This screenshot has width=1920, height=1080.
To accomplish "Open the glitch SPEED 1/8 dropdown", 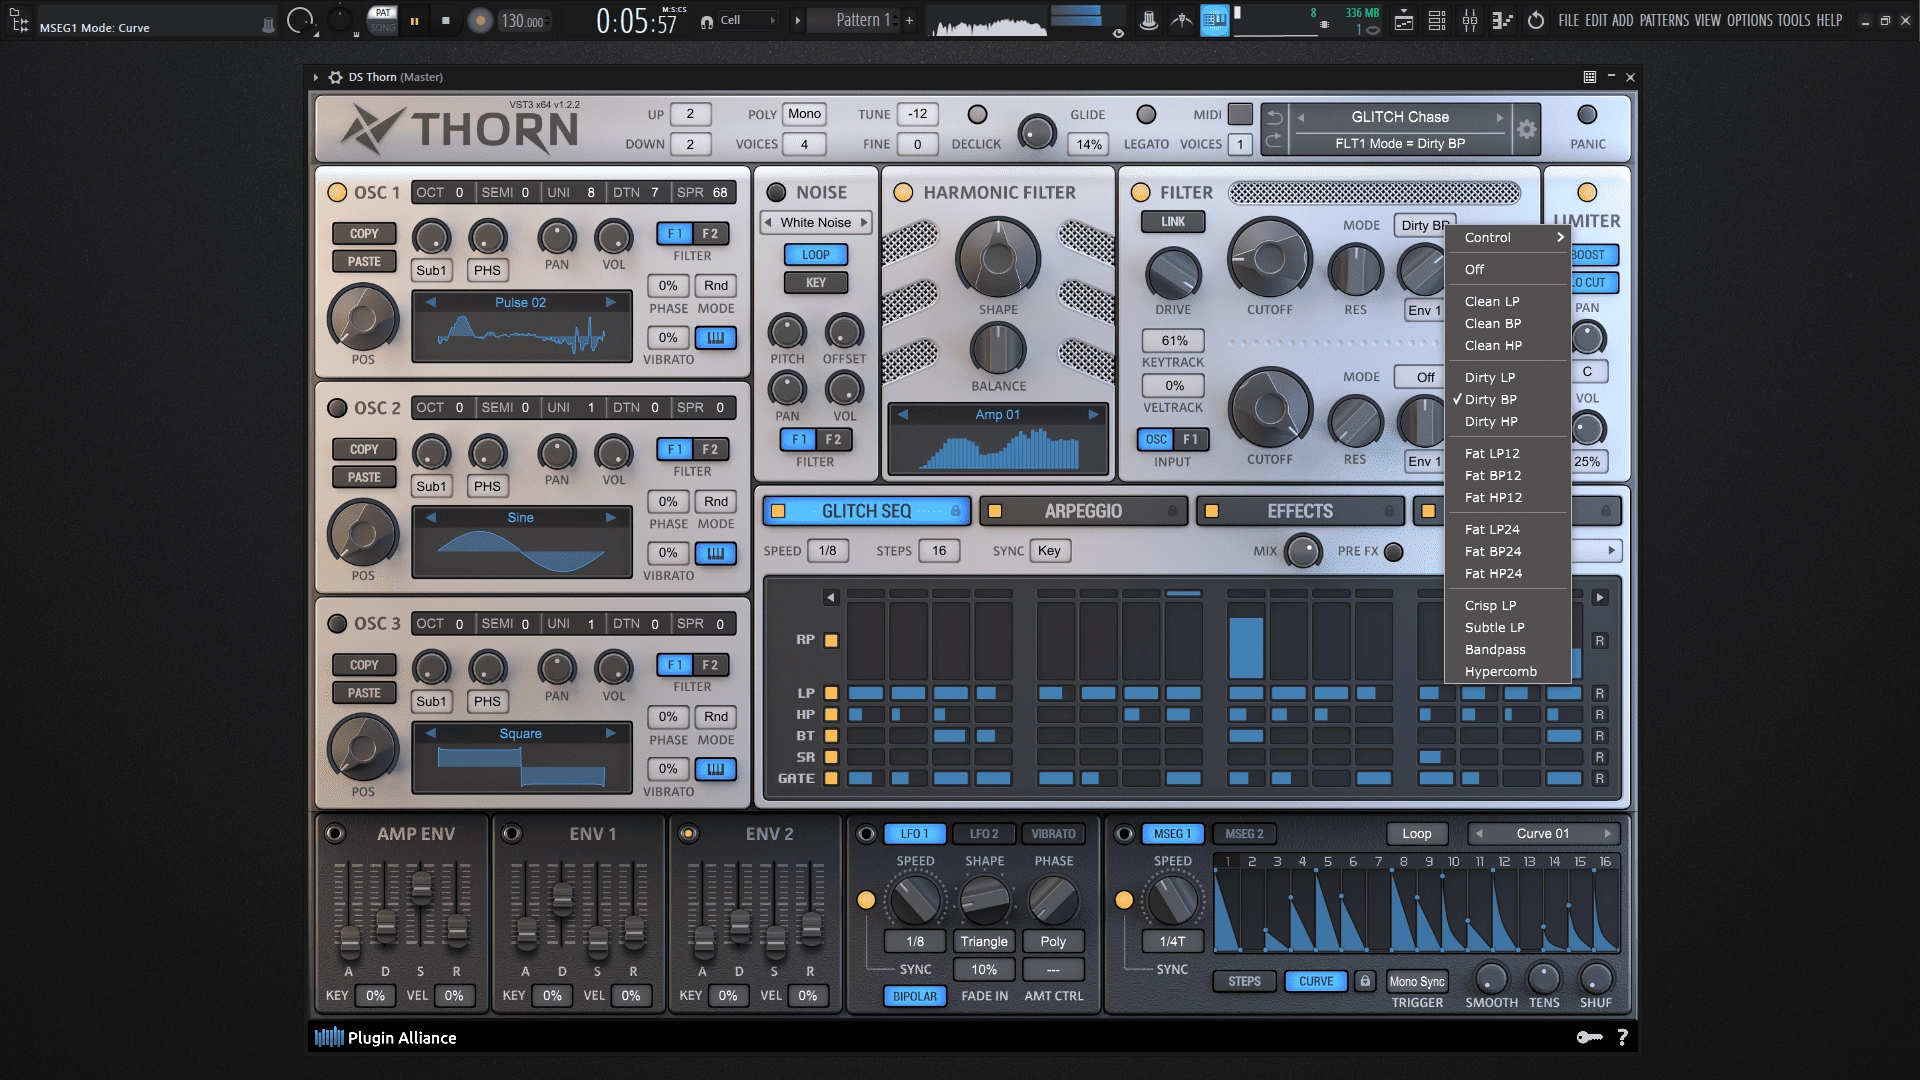I will (x=827, y=551).
